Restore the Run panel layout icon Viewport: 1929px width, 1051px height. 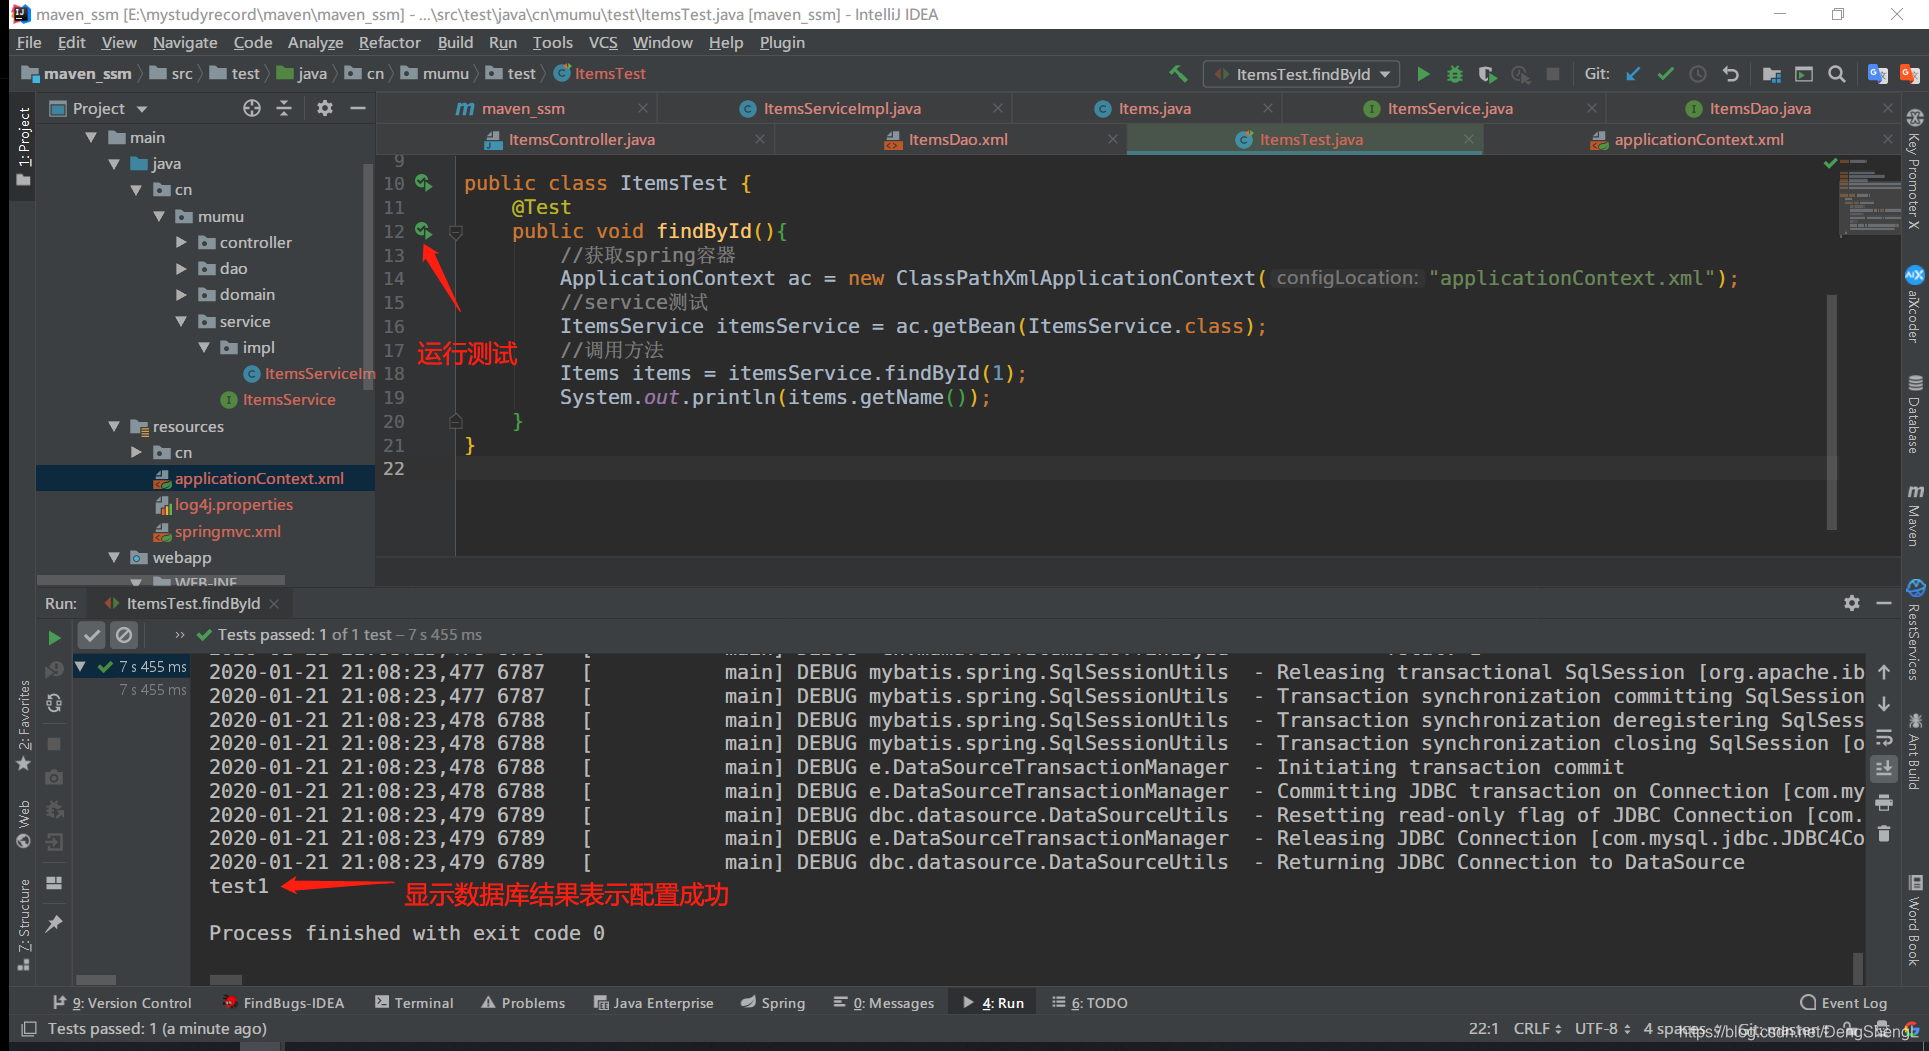point(55,883)
